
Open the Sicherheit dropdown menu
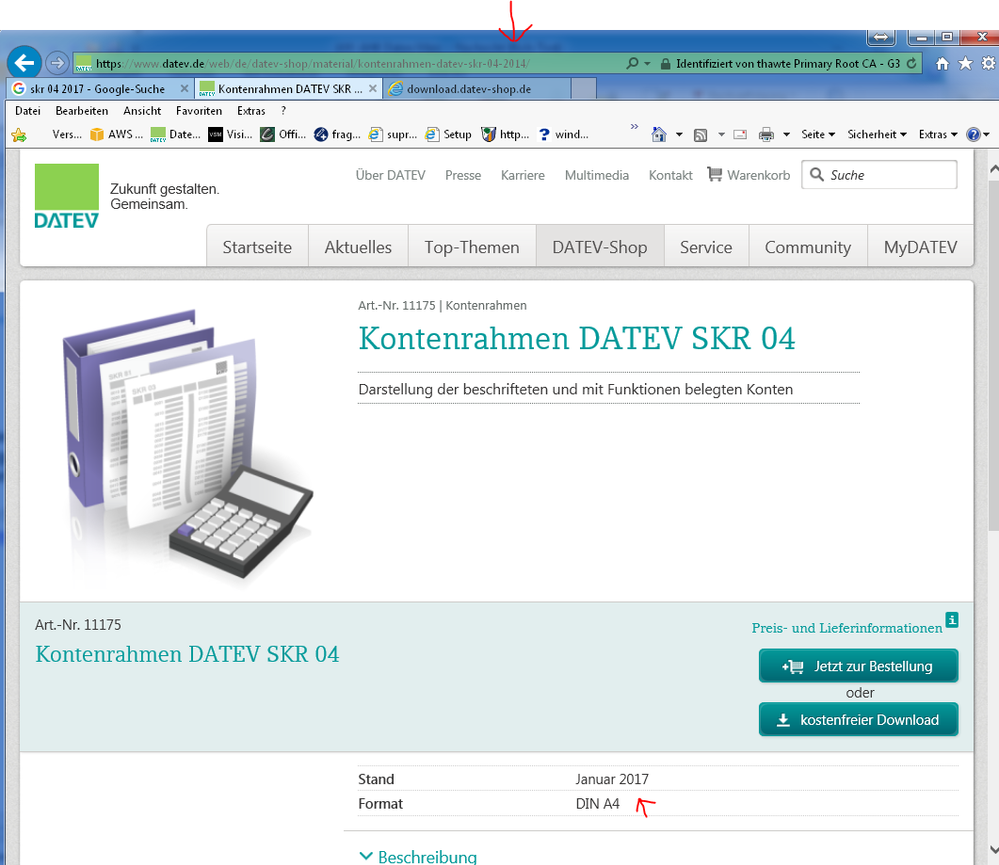point(876,134)
